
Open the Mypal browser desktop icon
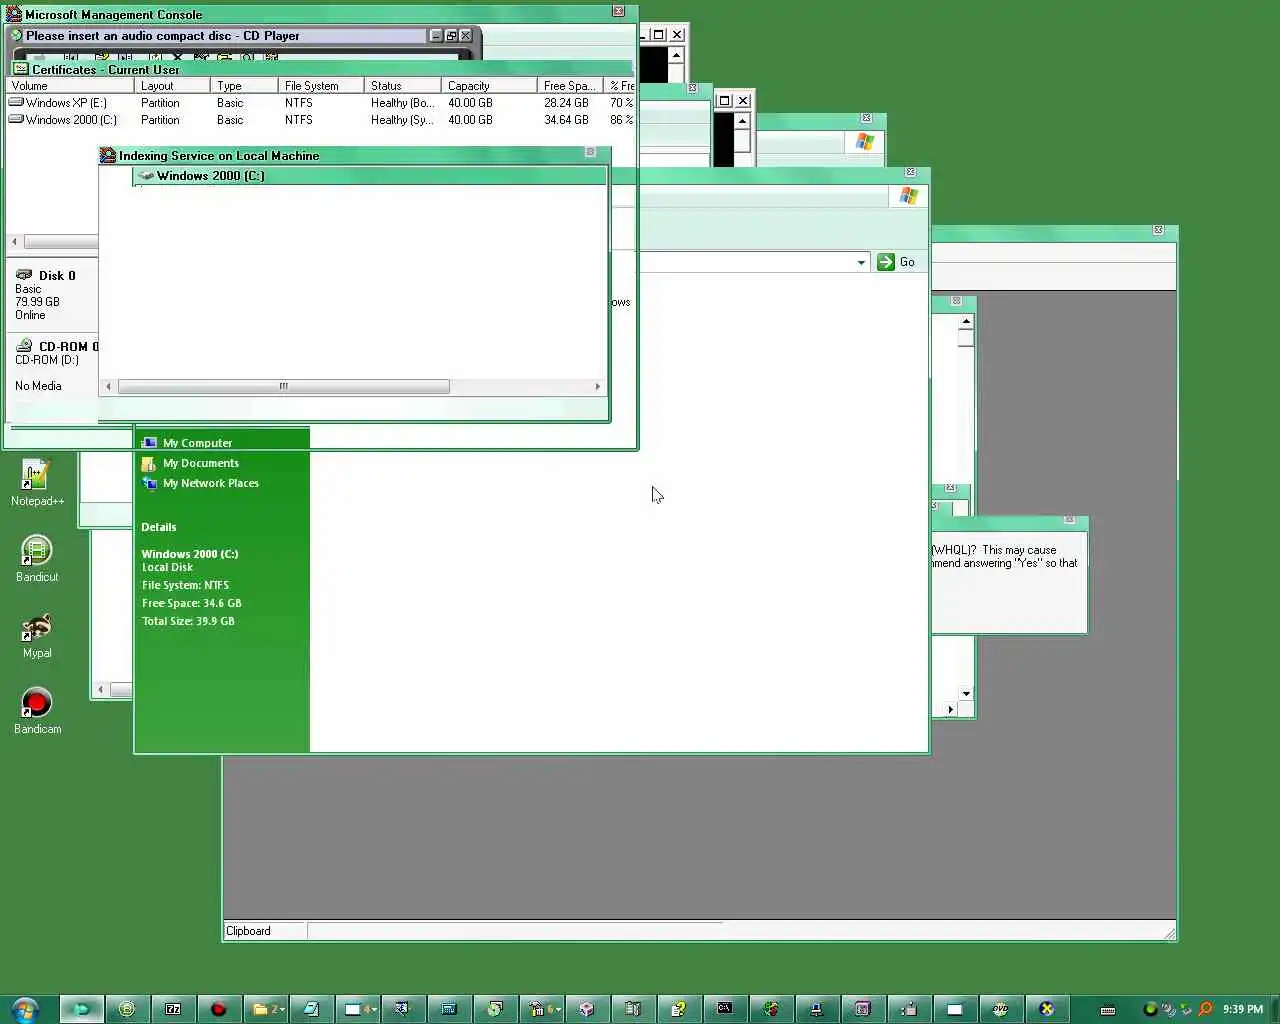coord(37,635)
